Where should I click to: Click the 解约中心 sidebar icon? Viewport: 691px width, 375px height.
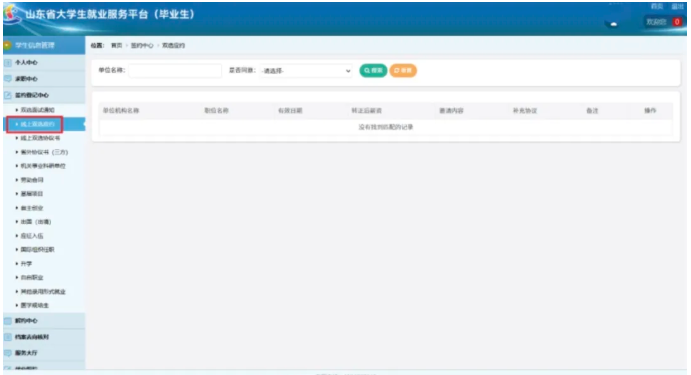point(8,321)
